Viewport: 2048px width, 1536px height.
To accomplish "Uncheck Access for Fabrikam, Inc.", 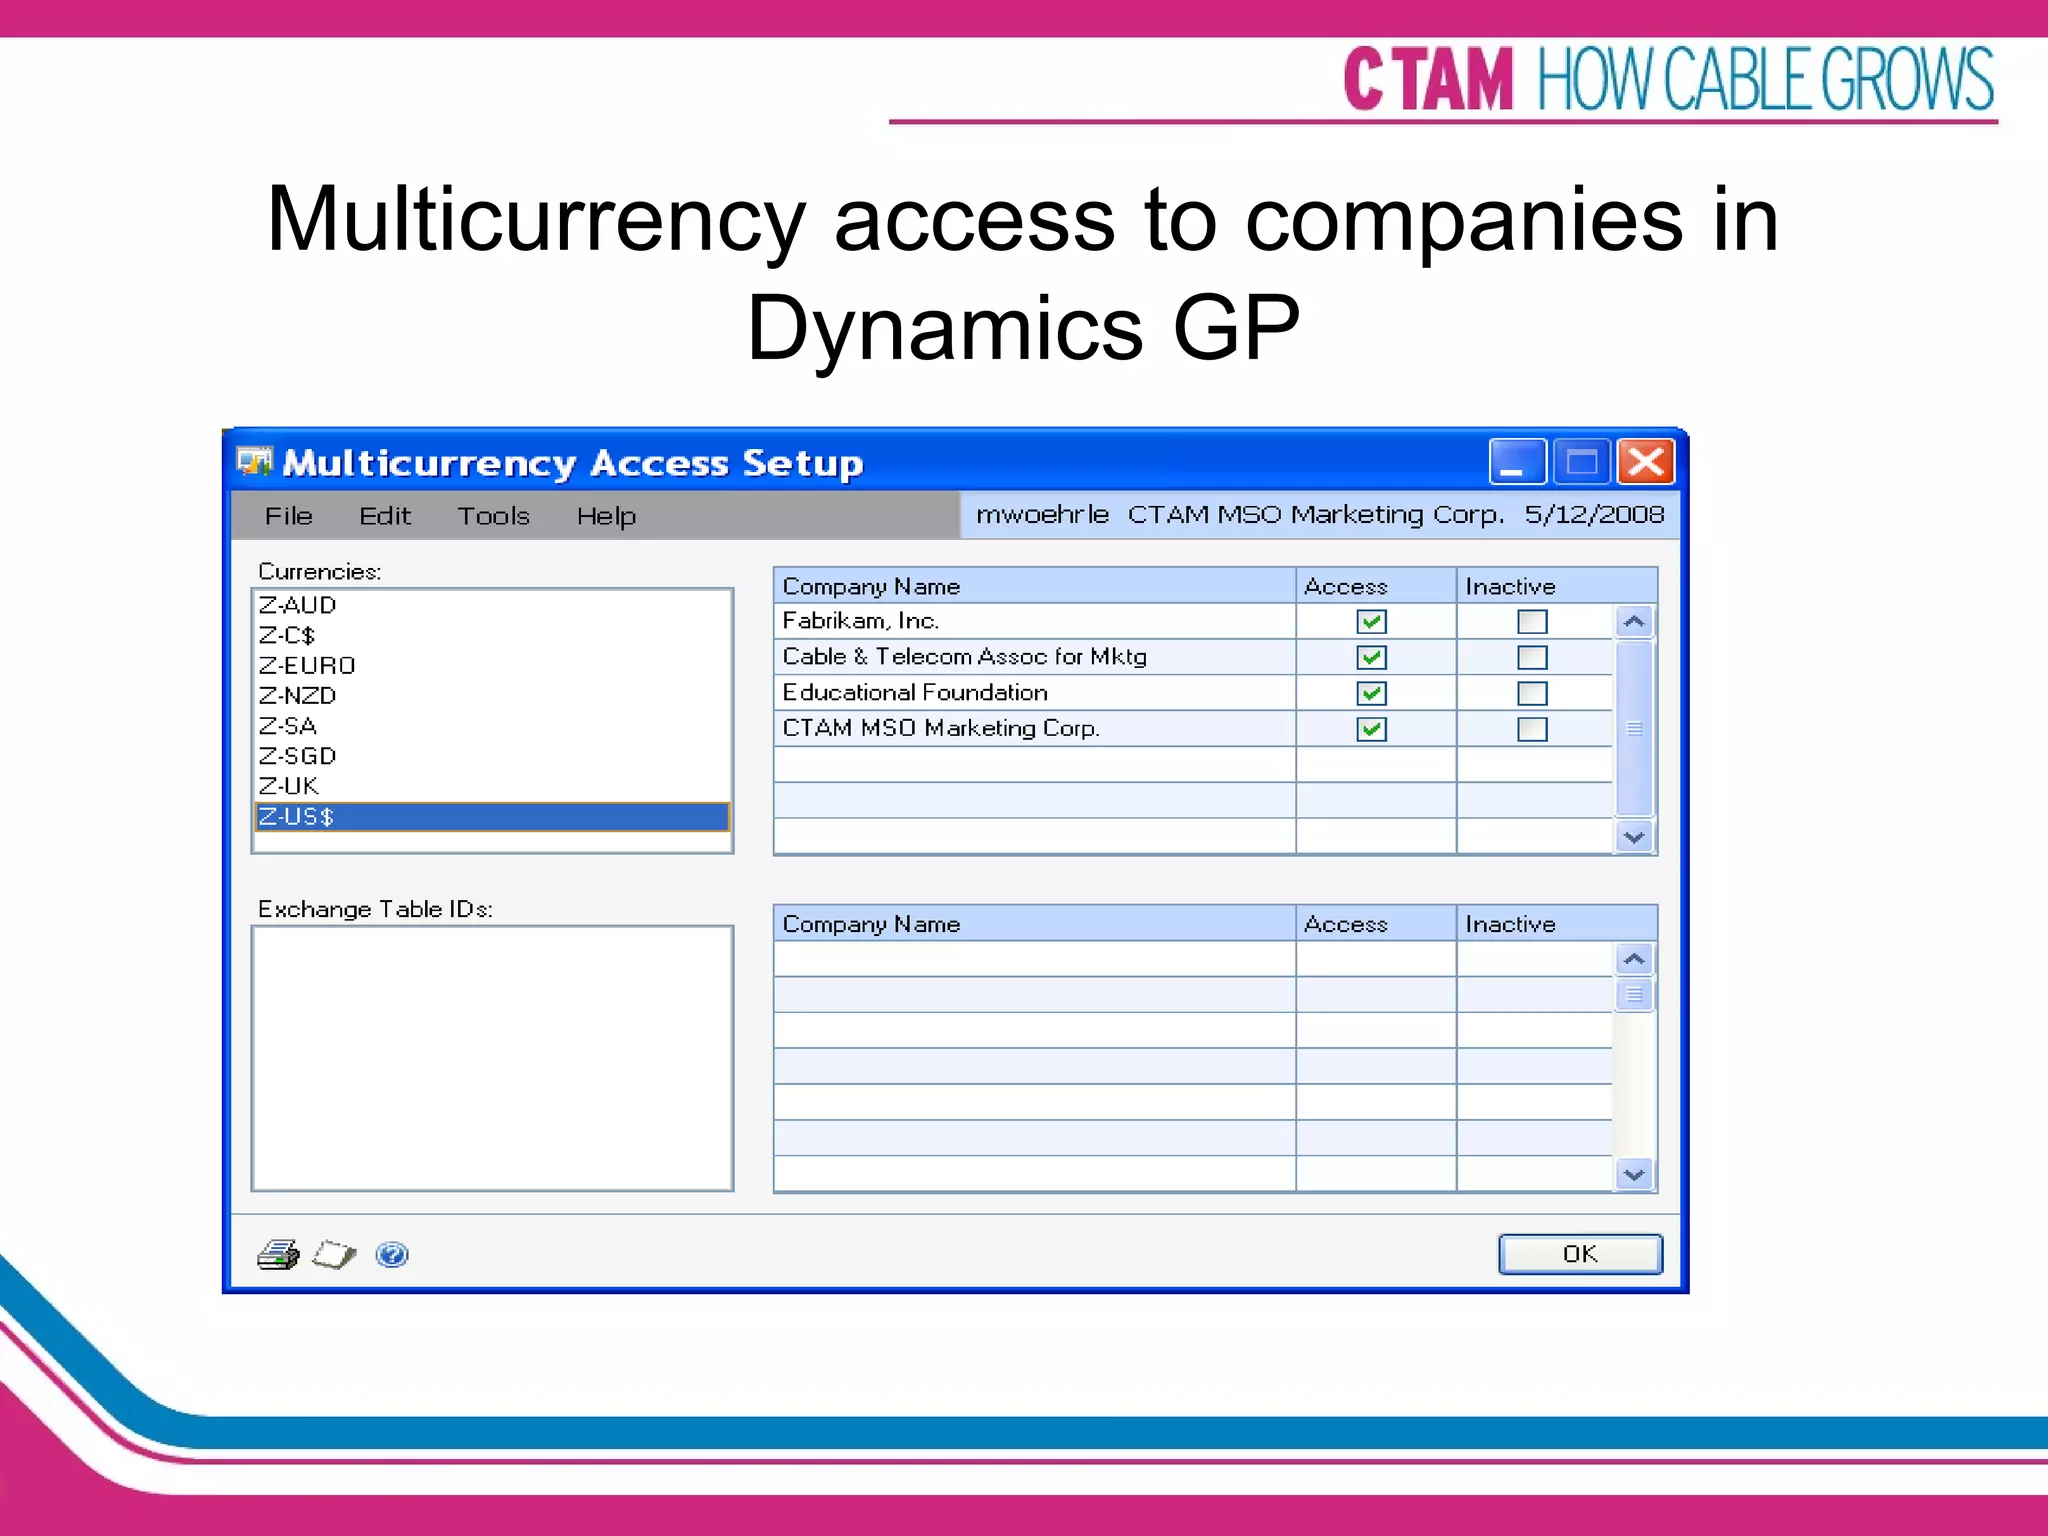I will pos(1372,622).
